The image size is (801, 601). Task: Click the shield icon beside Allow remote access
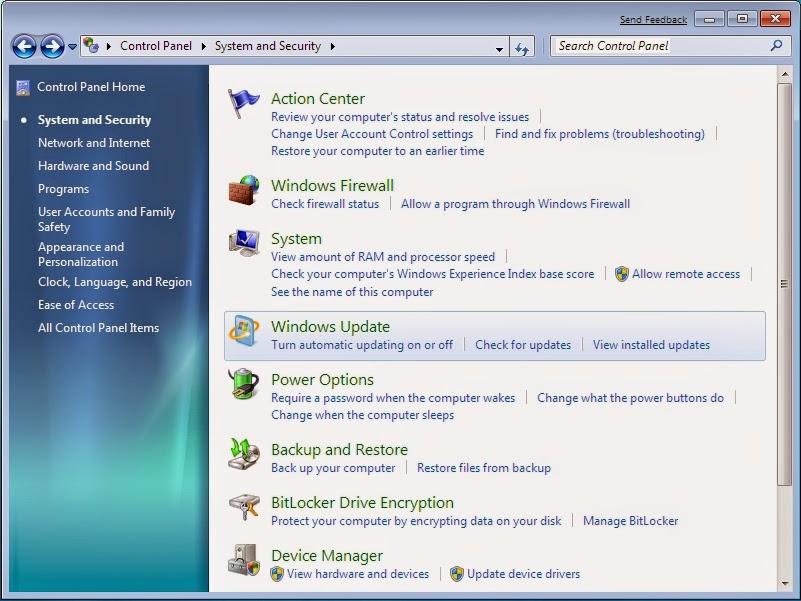click(x=622, y=274)
